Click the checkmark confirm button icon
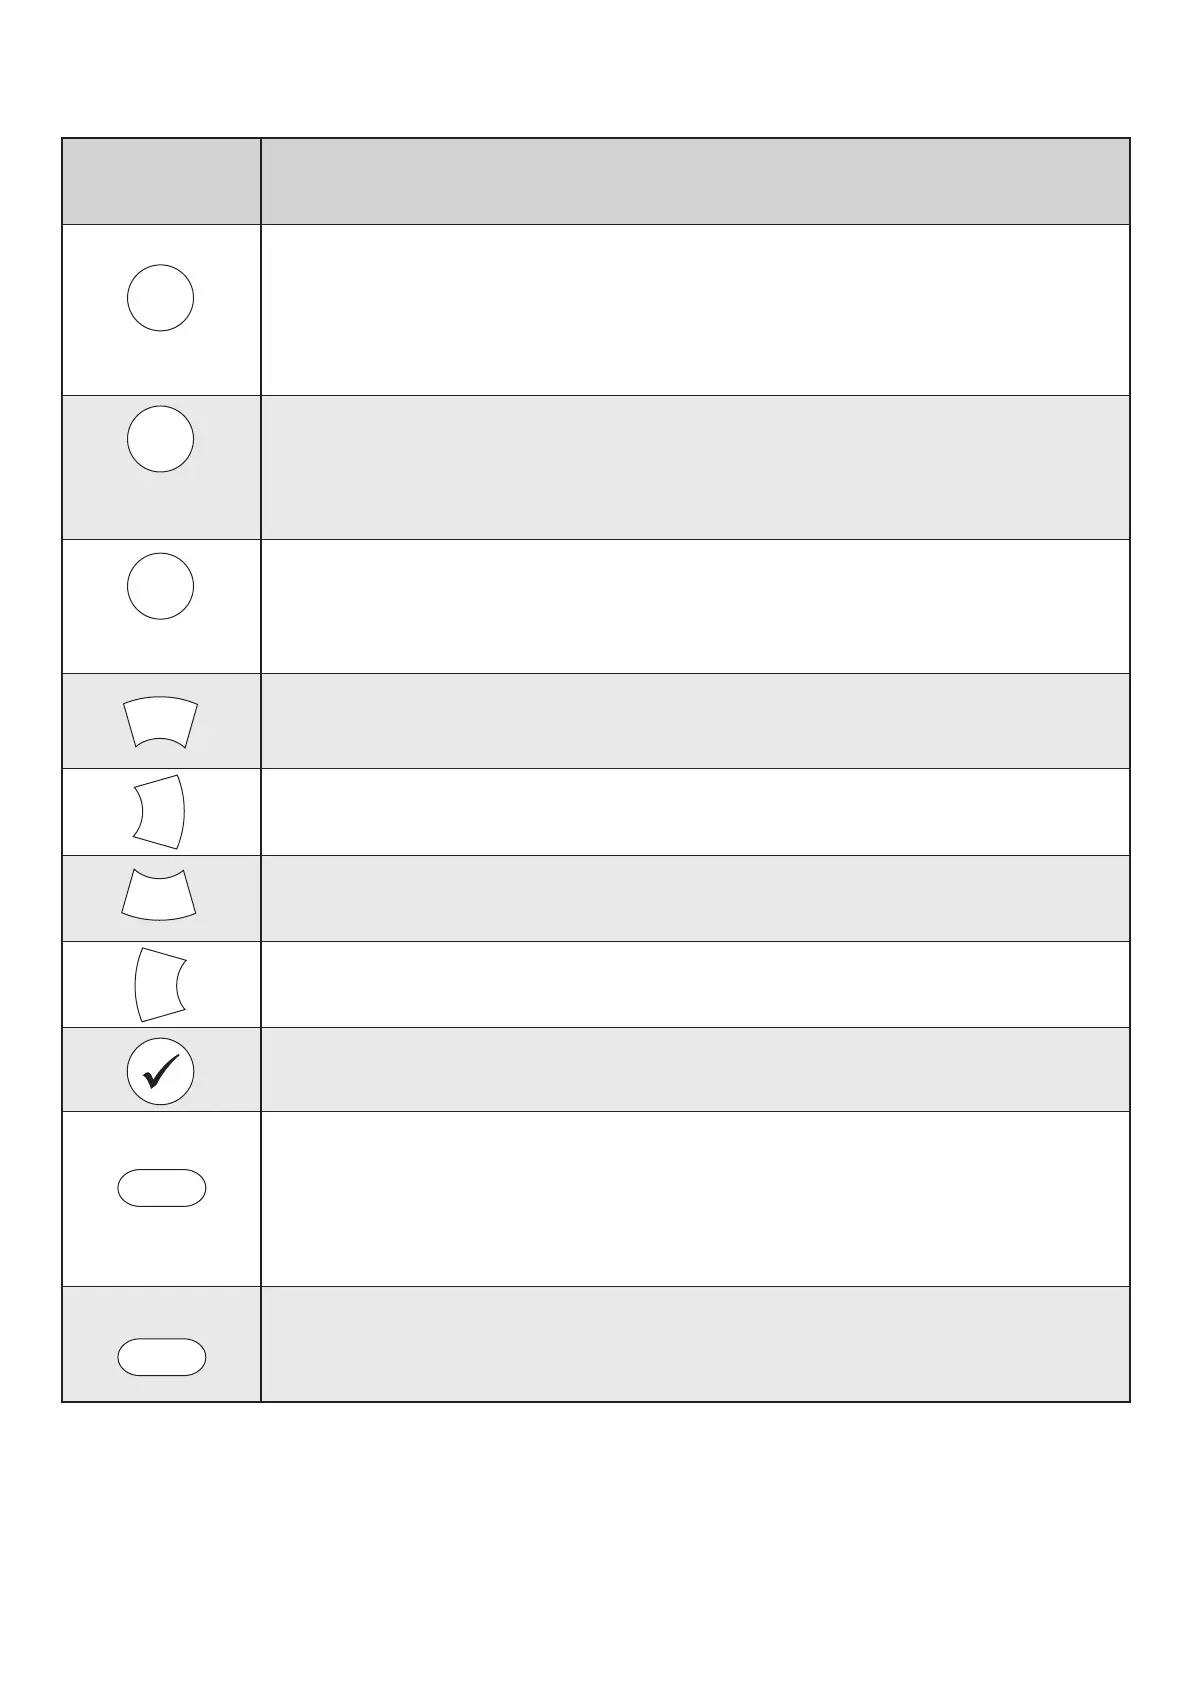 [161, 1071]
